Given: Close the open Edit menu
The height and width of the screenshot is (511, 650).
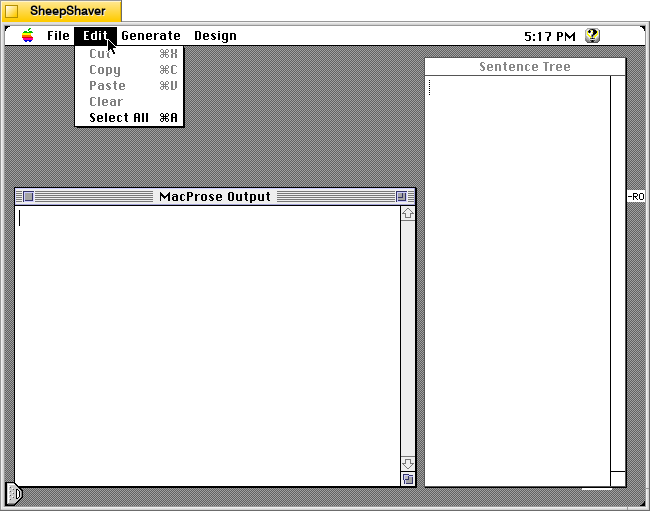Looking at the screenshot, I should (x=95, y=36).
